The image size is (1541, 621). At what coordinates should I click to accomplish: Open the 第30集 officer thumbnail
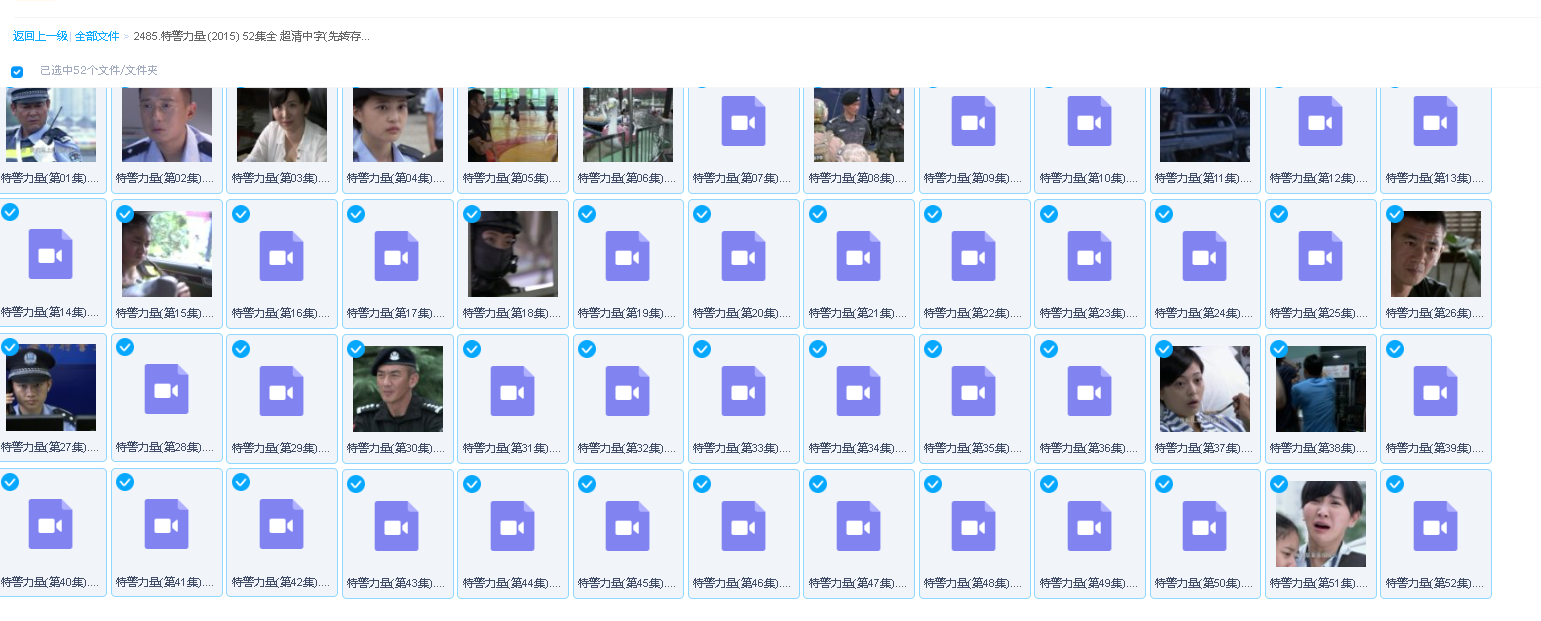tap(397, 389)
